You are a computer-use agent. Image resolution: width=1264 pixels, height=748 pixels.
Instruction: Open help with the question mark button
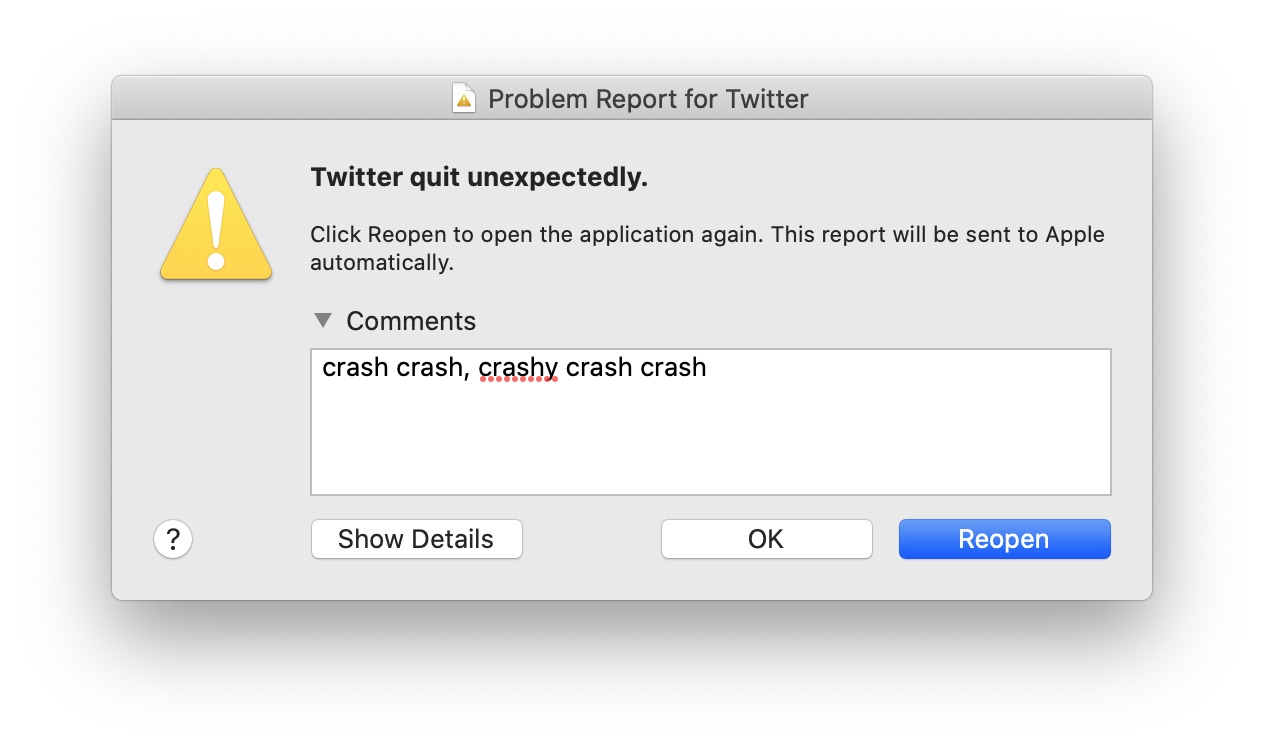(173, 540)
